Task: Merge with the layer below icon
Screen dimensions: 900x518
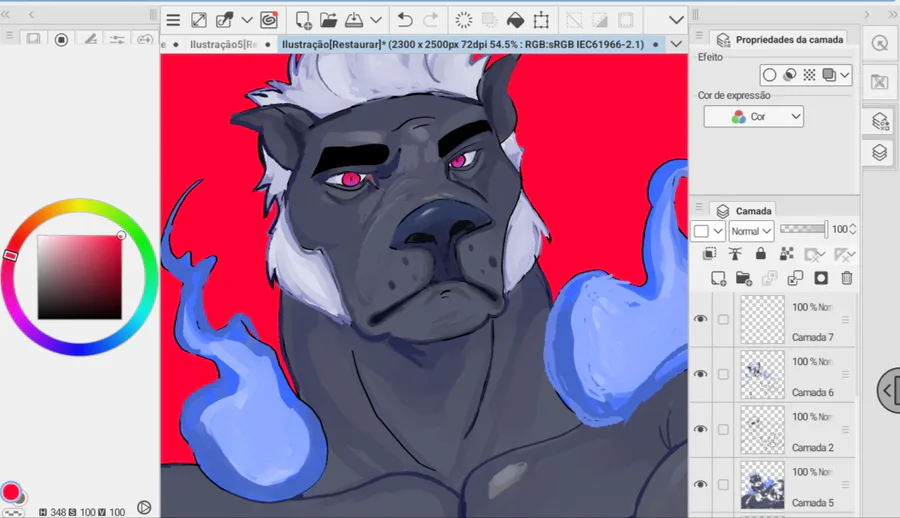Action: (795, 279)
